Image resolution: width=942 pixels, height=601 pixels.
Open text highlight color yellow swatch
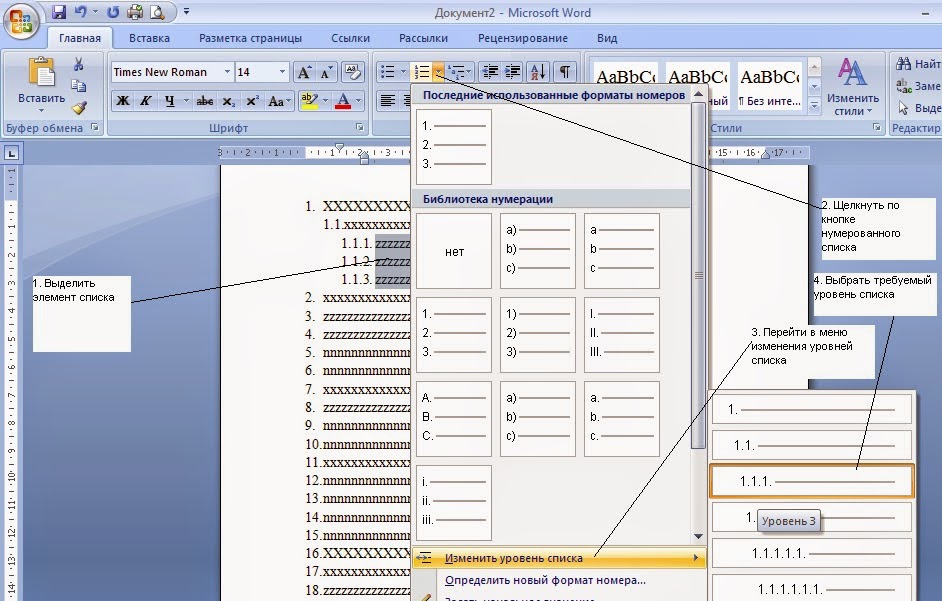point(309,101)
